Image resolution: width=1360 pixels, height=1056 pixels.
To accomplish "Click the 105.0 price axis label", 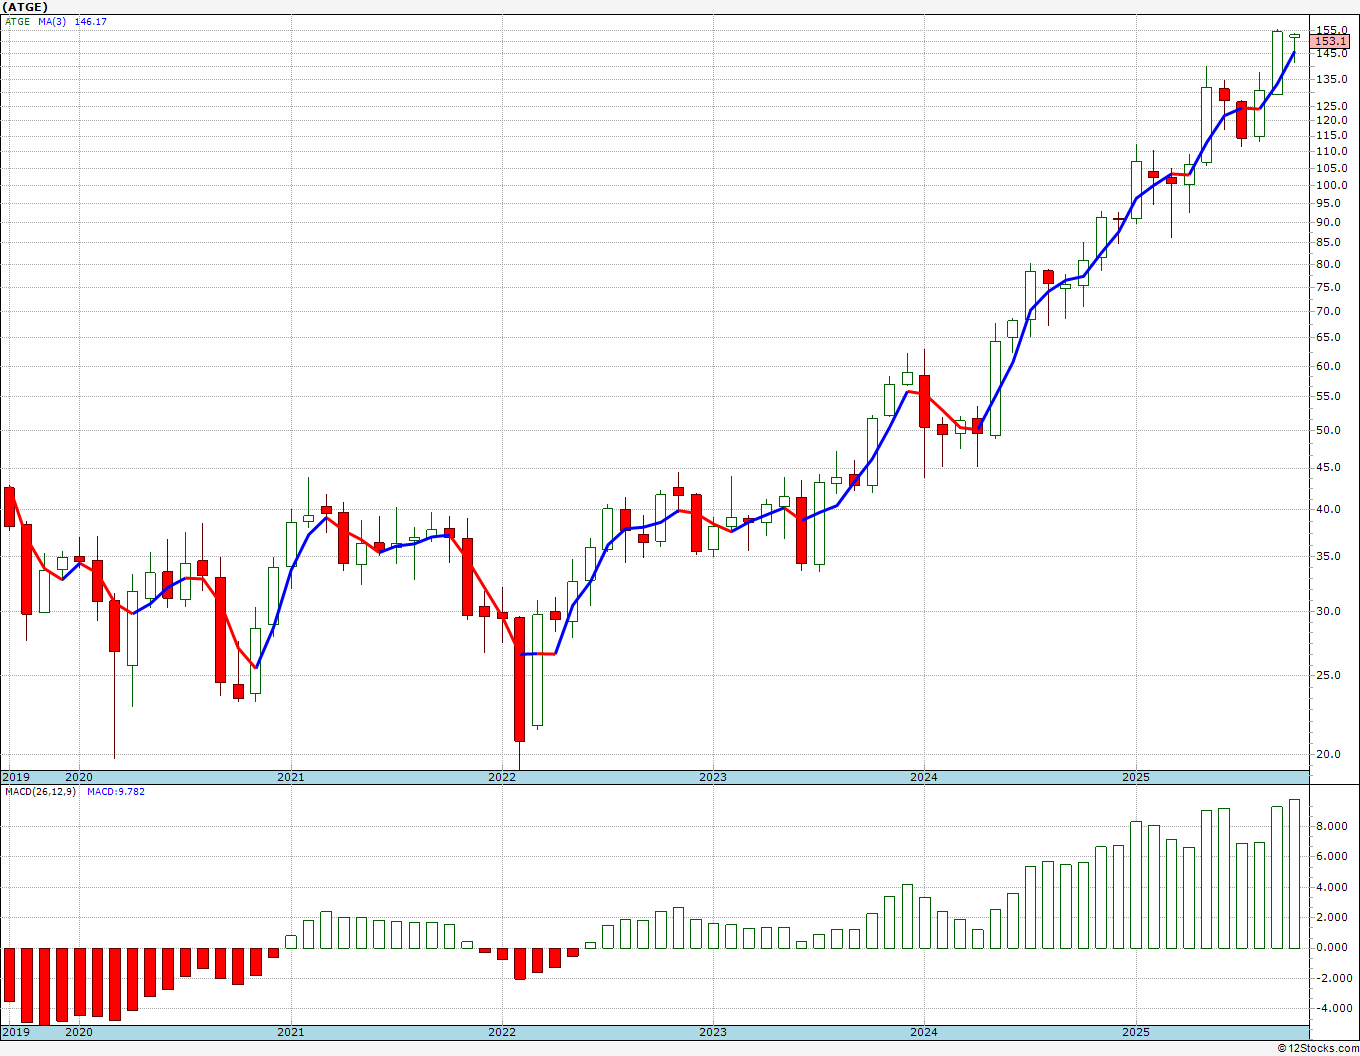I will [1332, 167].
